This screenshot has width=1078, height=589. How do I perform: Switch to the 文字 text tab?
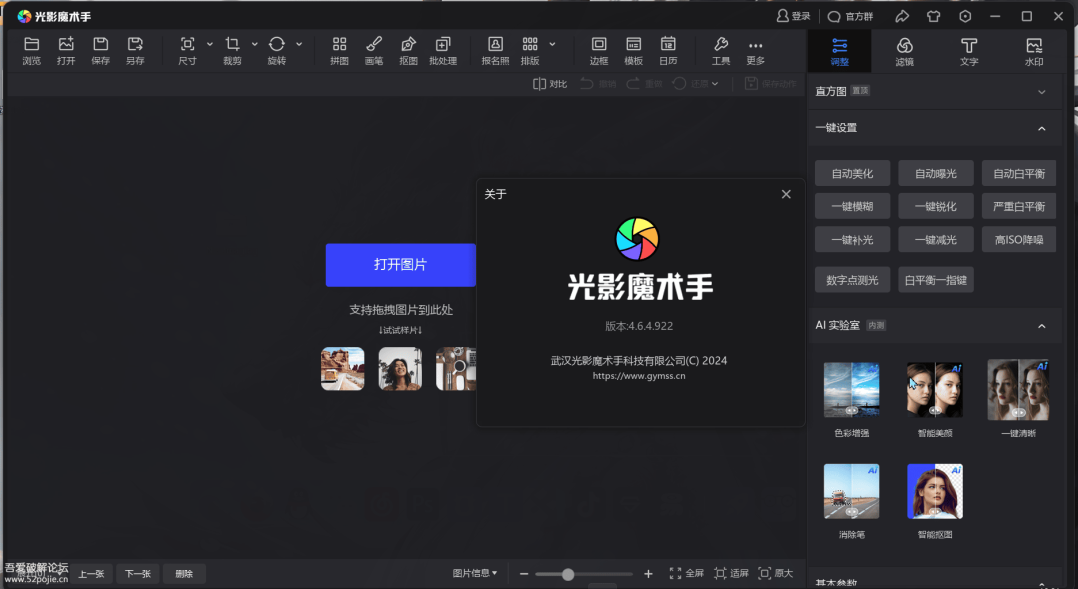click(969, 51)
